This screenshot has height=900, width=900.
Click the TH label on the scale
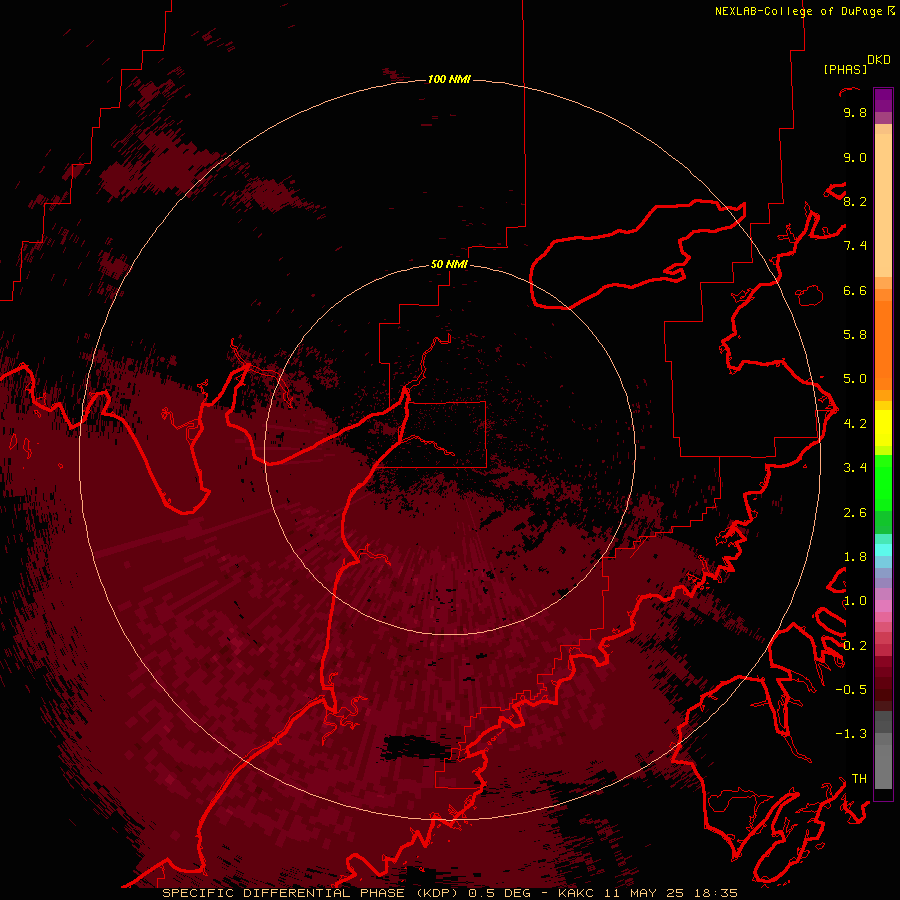coord(859,778)
